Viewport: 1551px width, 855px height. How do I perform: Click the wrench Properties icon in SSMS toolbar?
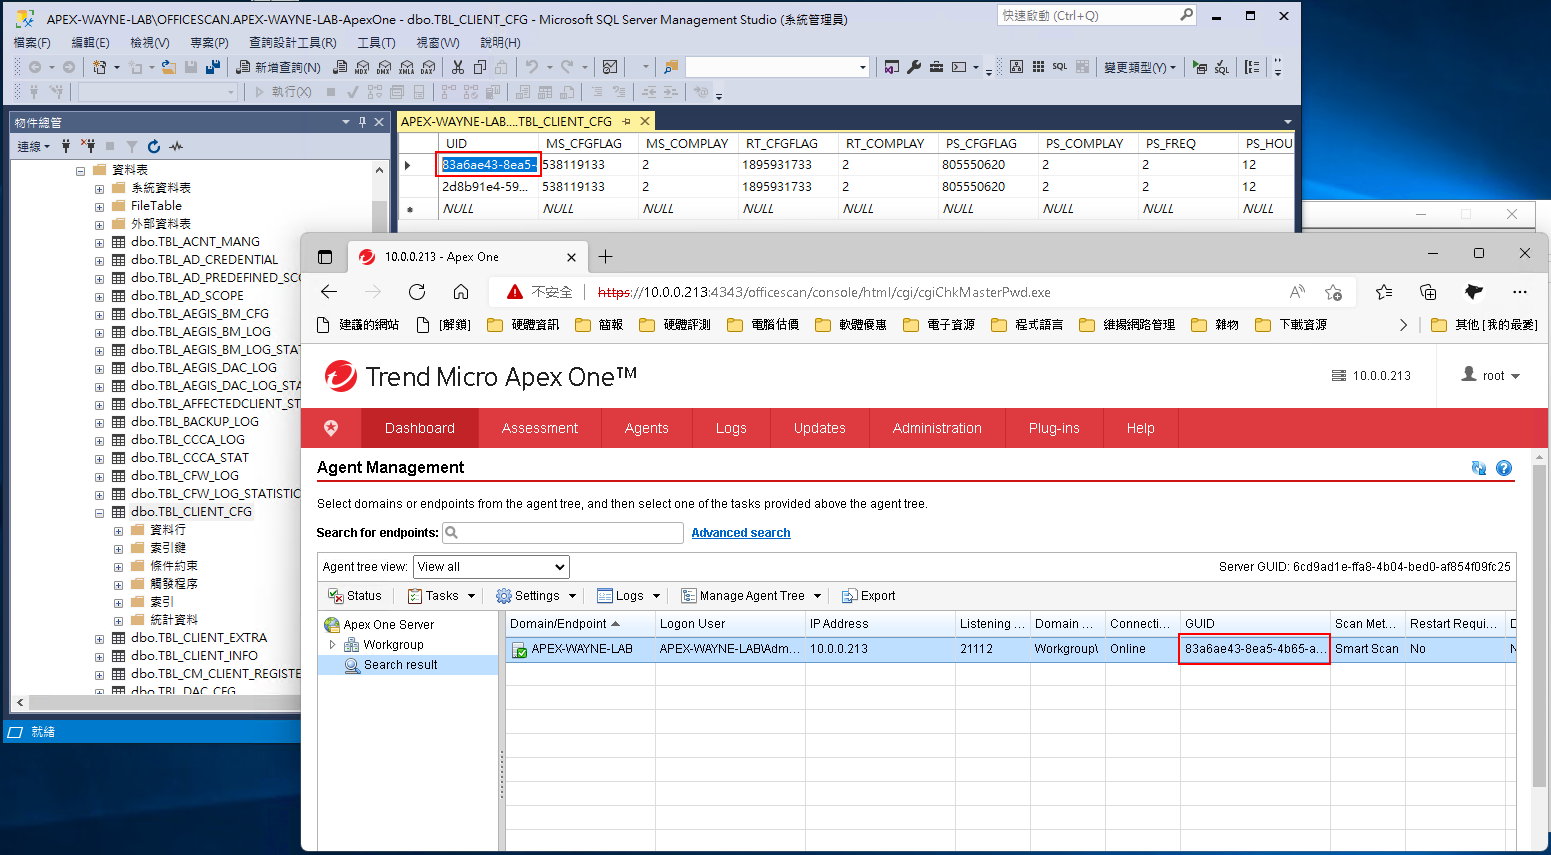click(x=914, y=67)
